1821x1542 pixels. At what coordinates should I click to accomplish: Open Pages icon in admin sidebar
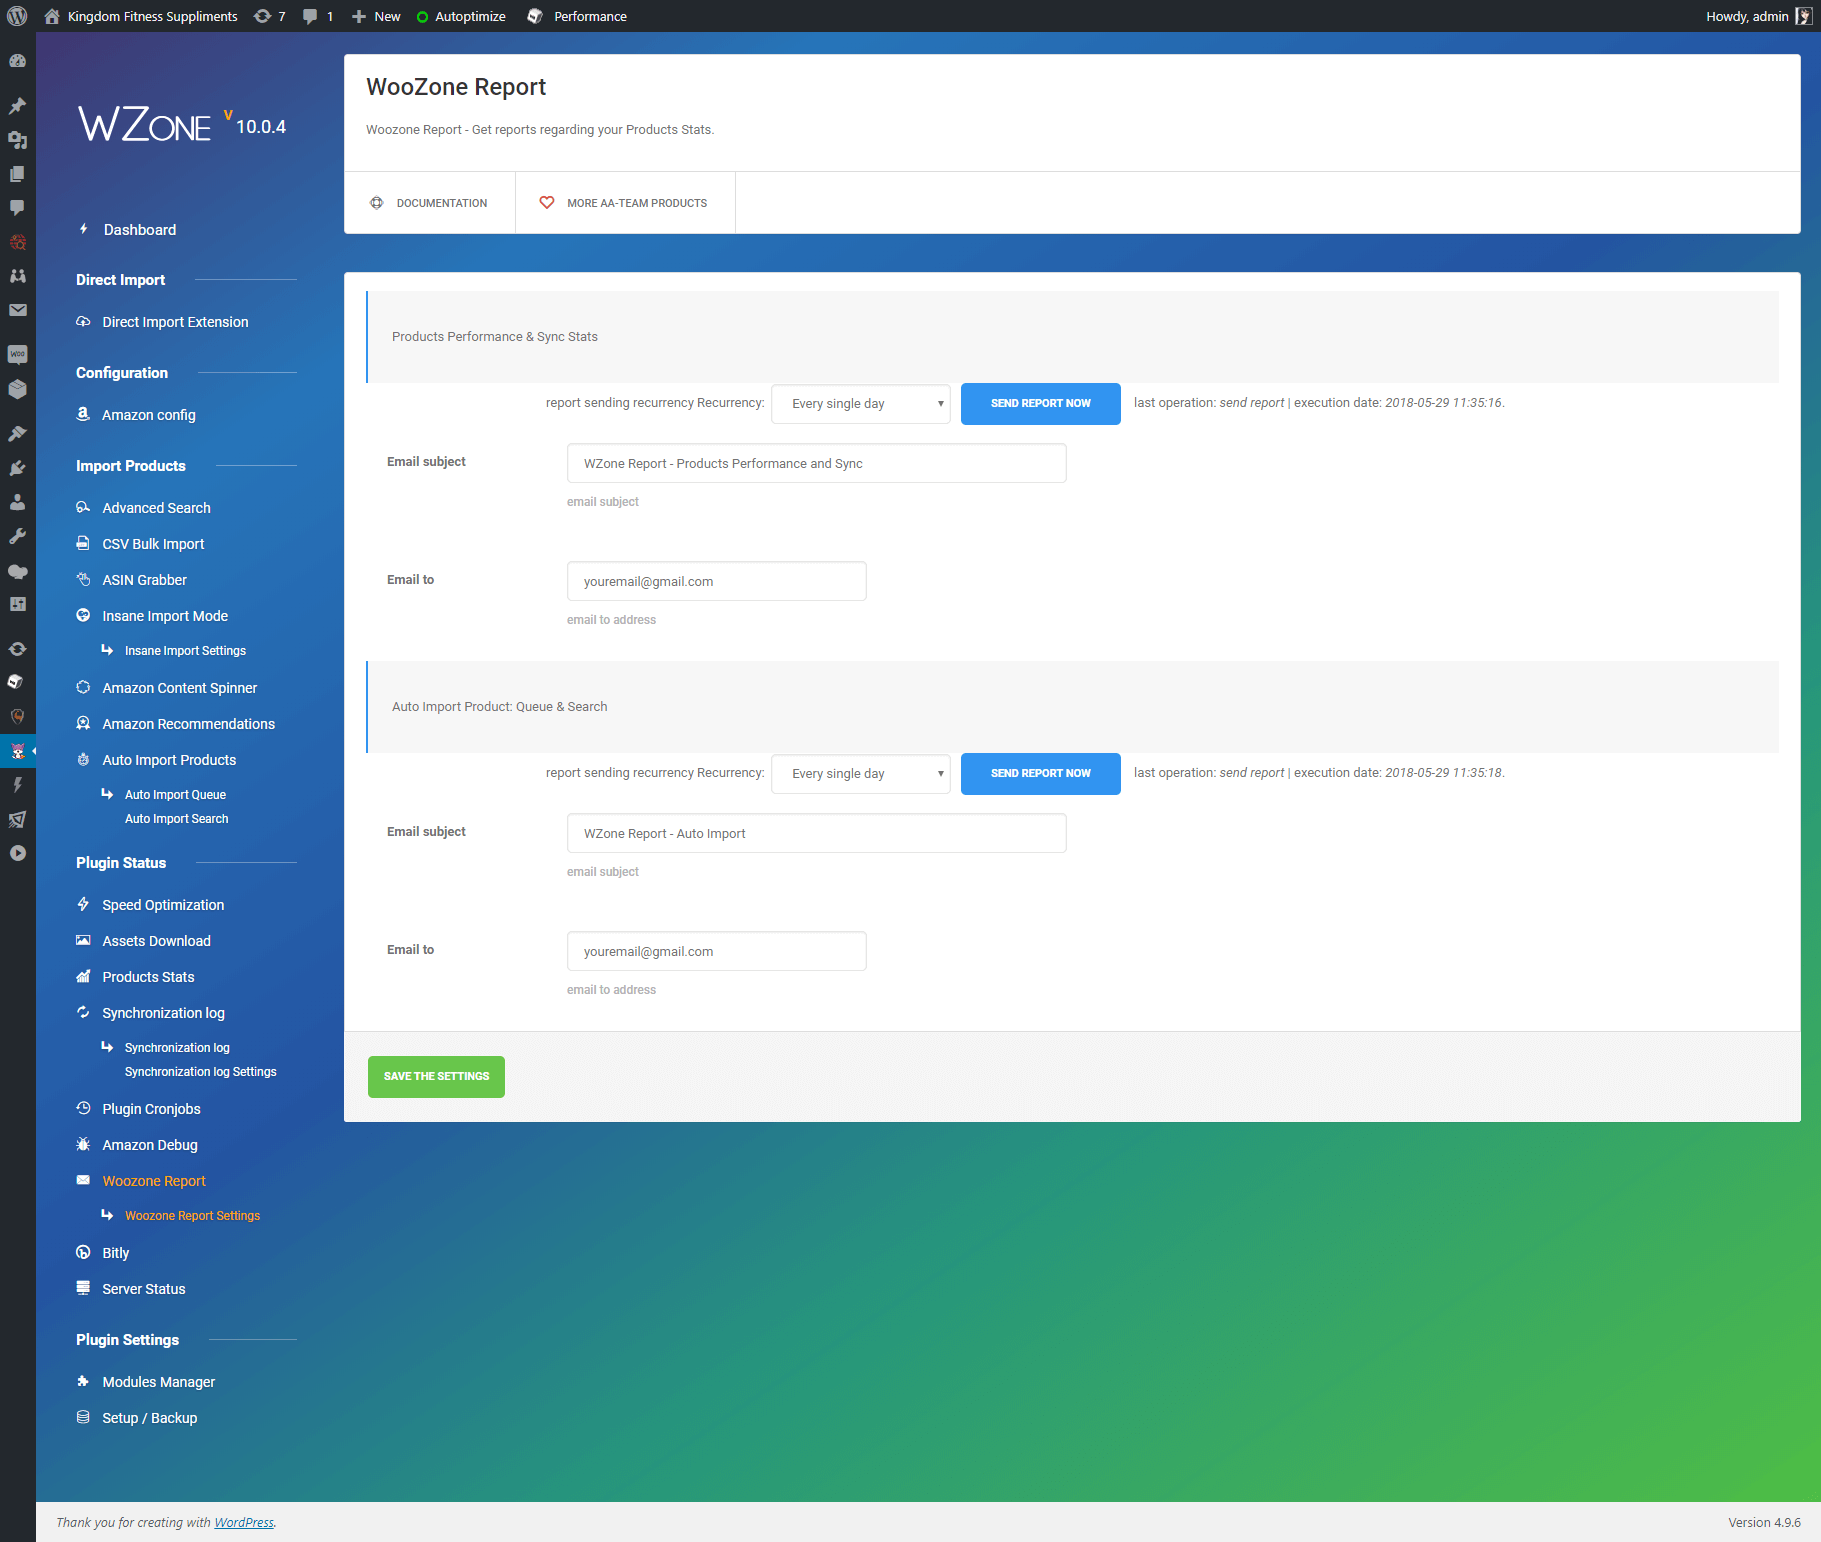click(x=17, y=174)
